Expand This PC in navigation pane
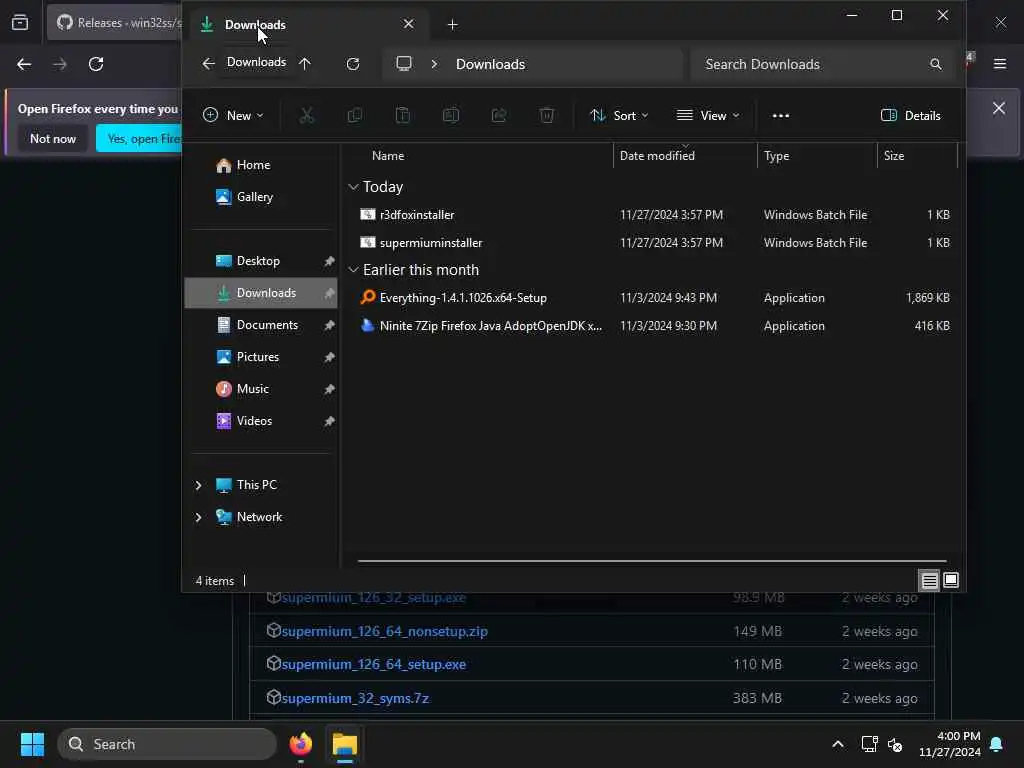This screenshot has height=768, width=1024. [x=199, y=485]
